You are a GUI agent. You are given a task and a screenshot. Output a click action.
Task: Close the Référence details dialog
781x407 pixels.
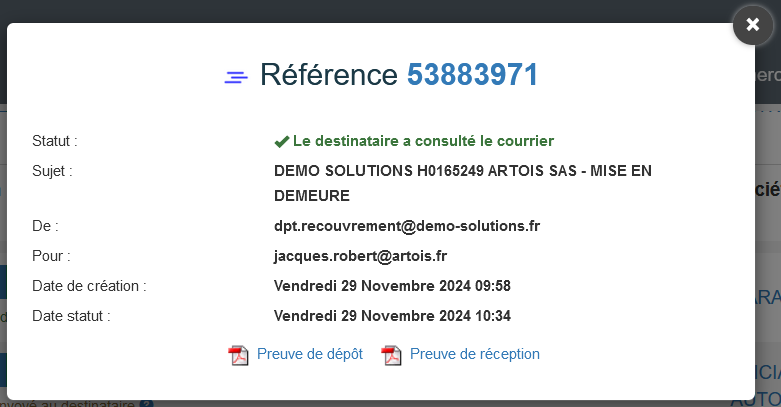click(x=753, y=24)
